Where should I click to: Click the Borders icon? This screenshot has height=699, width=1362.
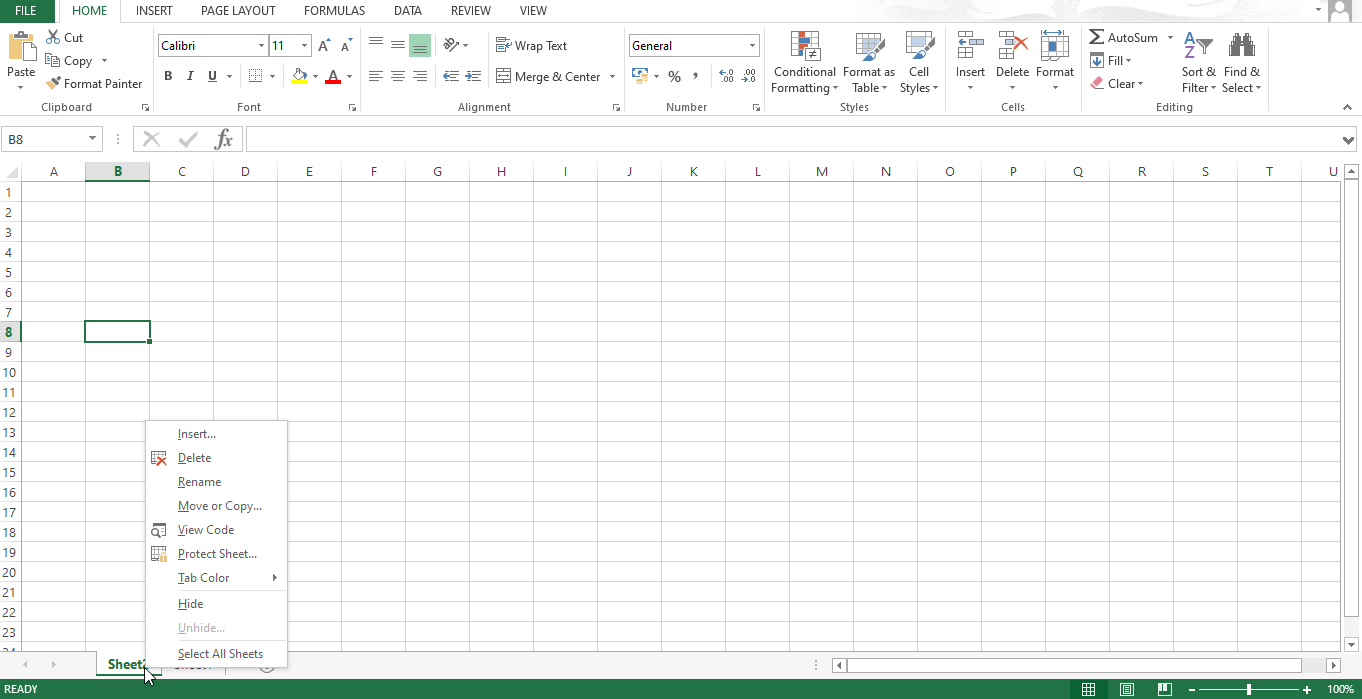click(255, 76)
